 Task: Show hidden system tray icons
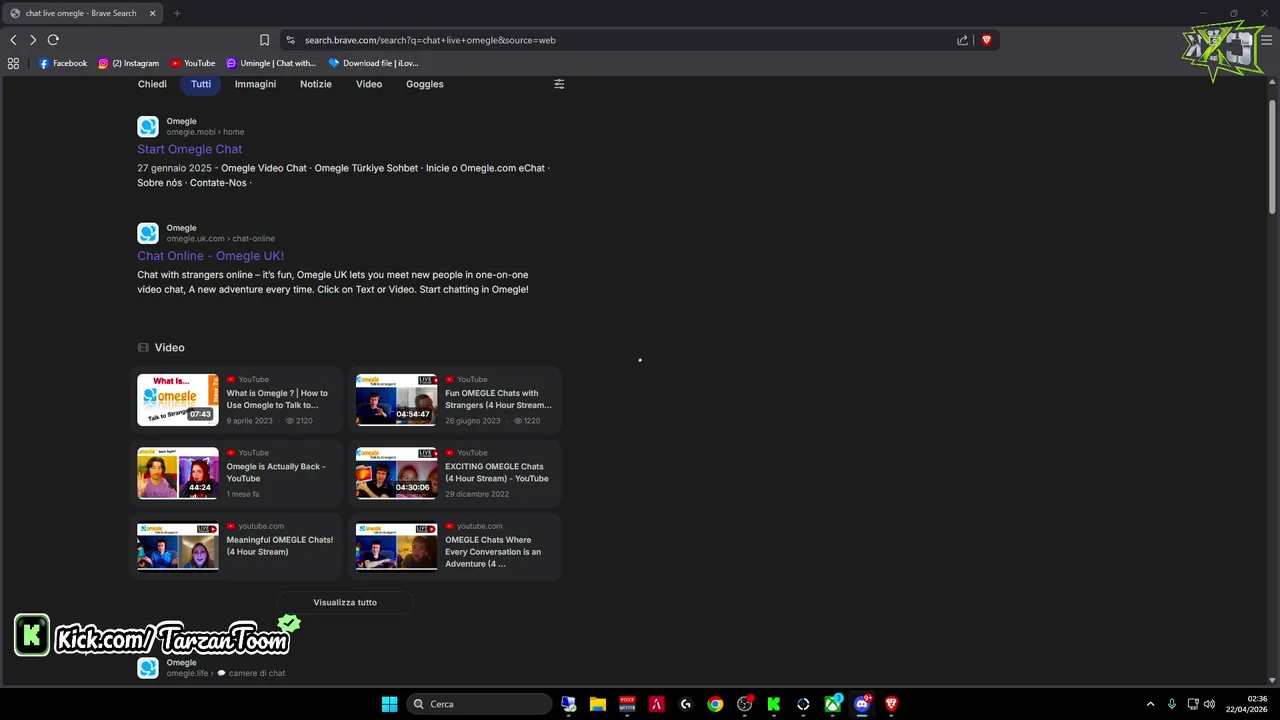1150,704
